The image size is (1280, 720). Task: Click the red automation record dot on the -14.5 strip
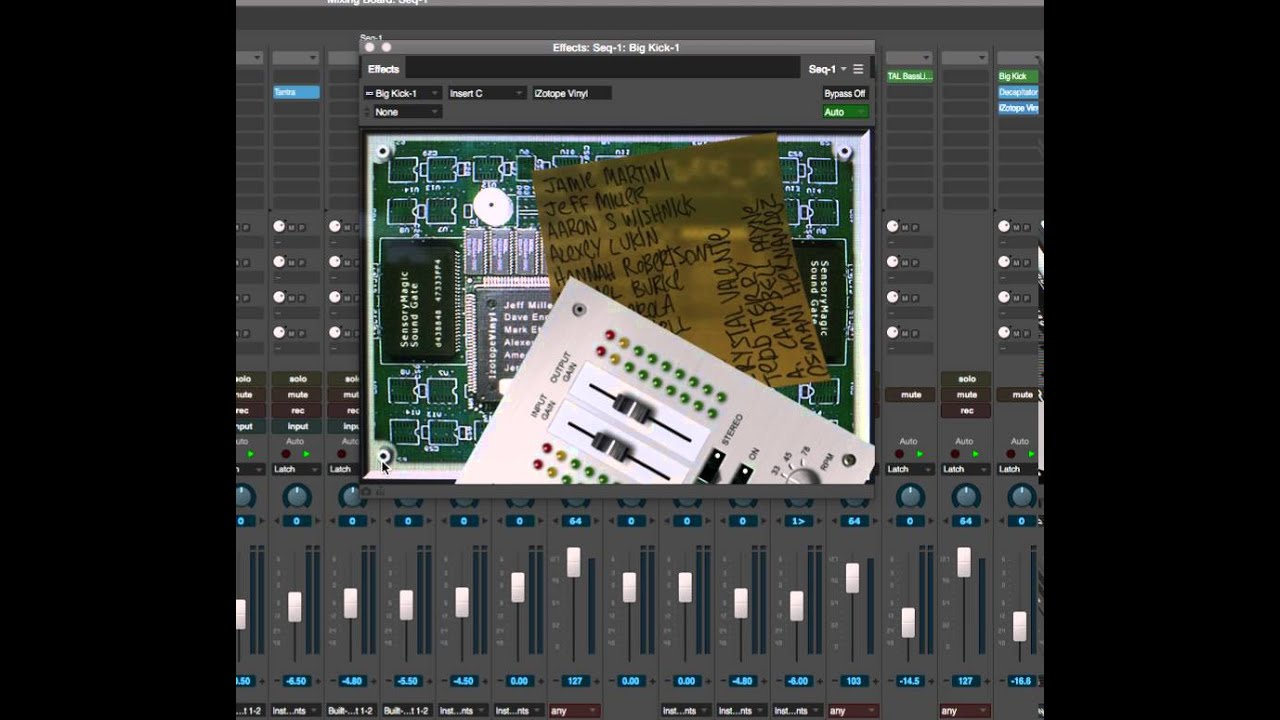(x=898, y=454)
